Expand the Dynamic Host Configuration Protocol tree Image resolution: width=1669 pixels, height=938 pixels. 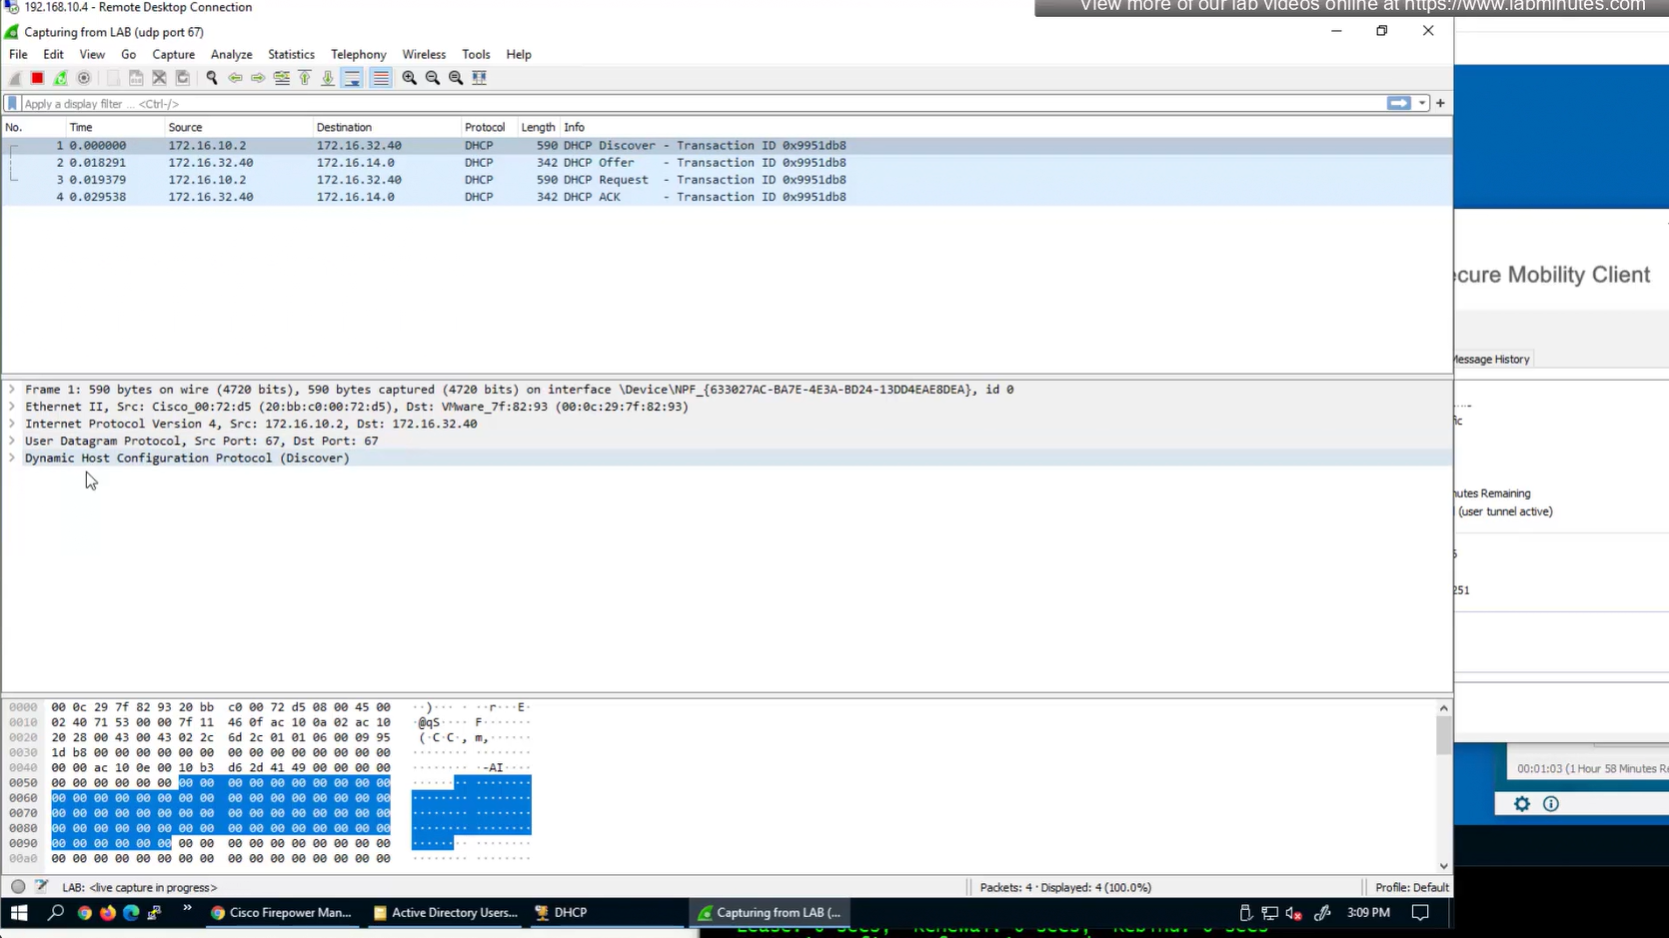pyautogui.click(x=12, y=458)
